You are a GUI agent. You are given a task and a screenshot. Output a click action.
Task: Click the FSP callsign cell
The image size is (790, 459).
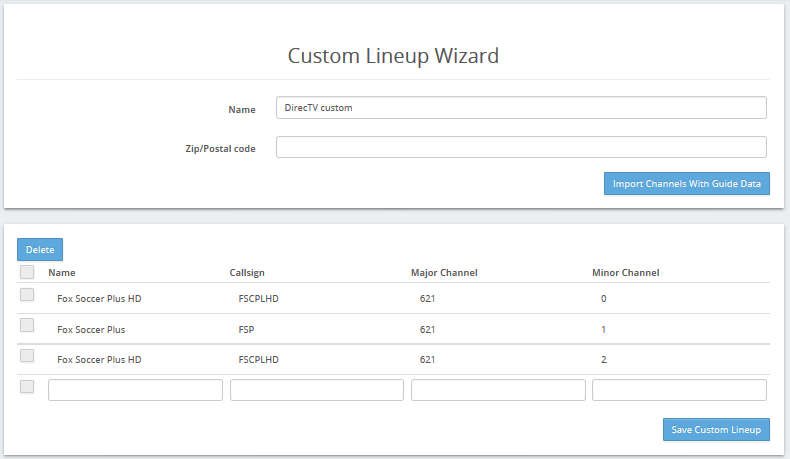246,330
